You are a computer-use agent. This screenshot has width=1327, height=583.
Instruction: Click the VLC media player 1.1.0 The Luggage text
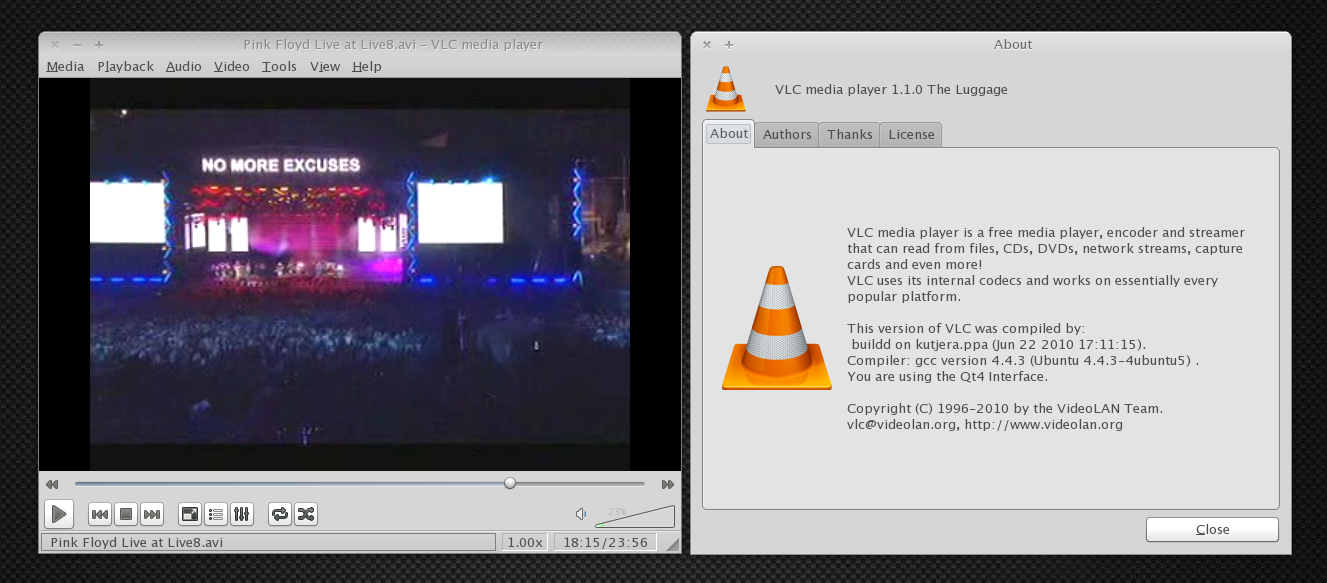click(x=891, y=89)
